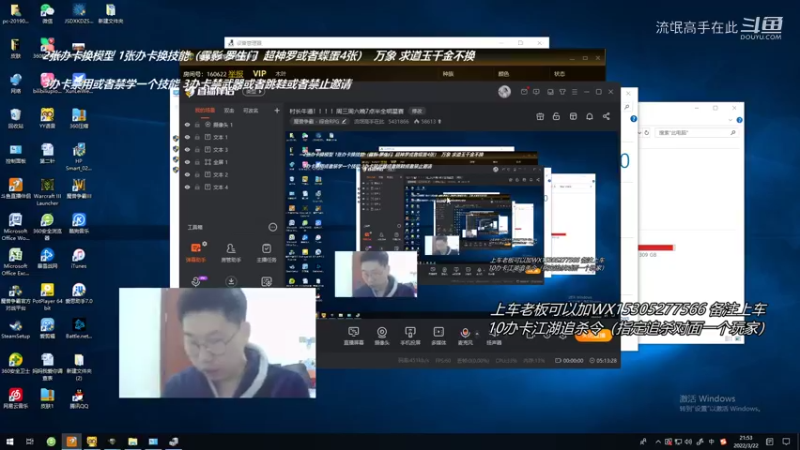Open the YY语音 desktop icon
This screenshot has height=450, width=800.
(47, 118)
